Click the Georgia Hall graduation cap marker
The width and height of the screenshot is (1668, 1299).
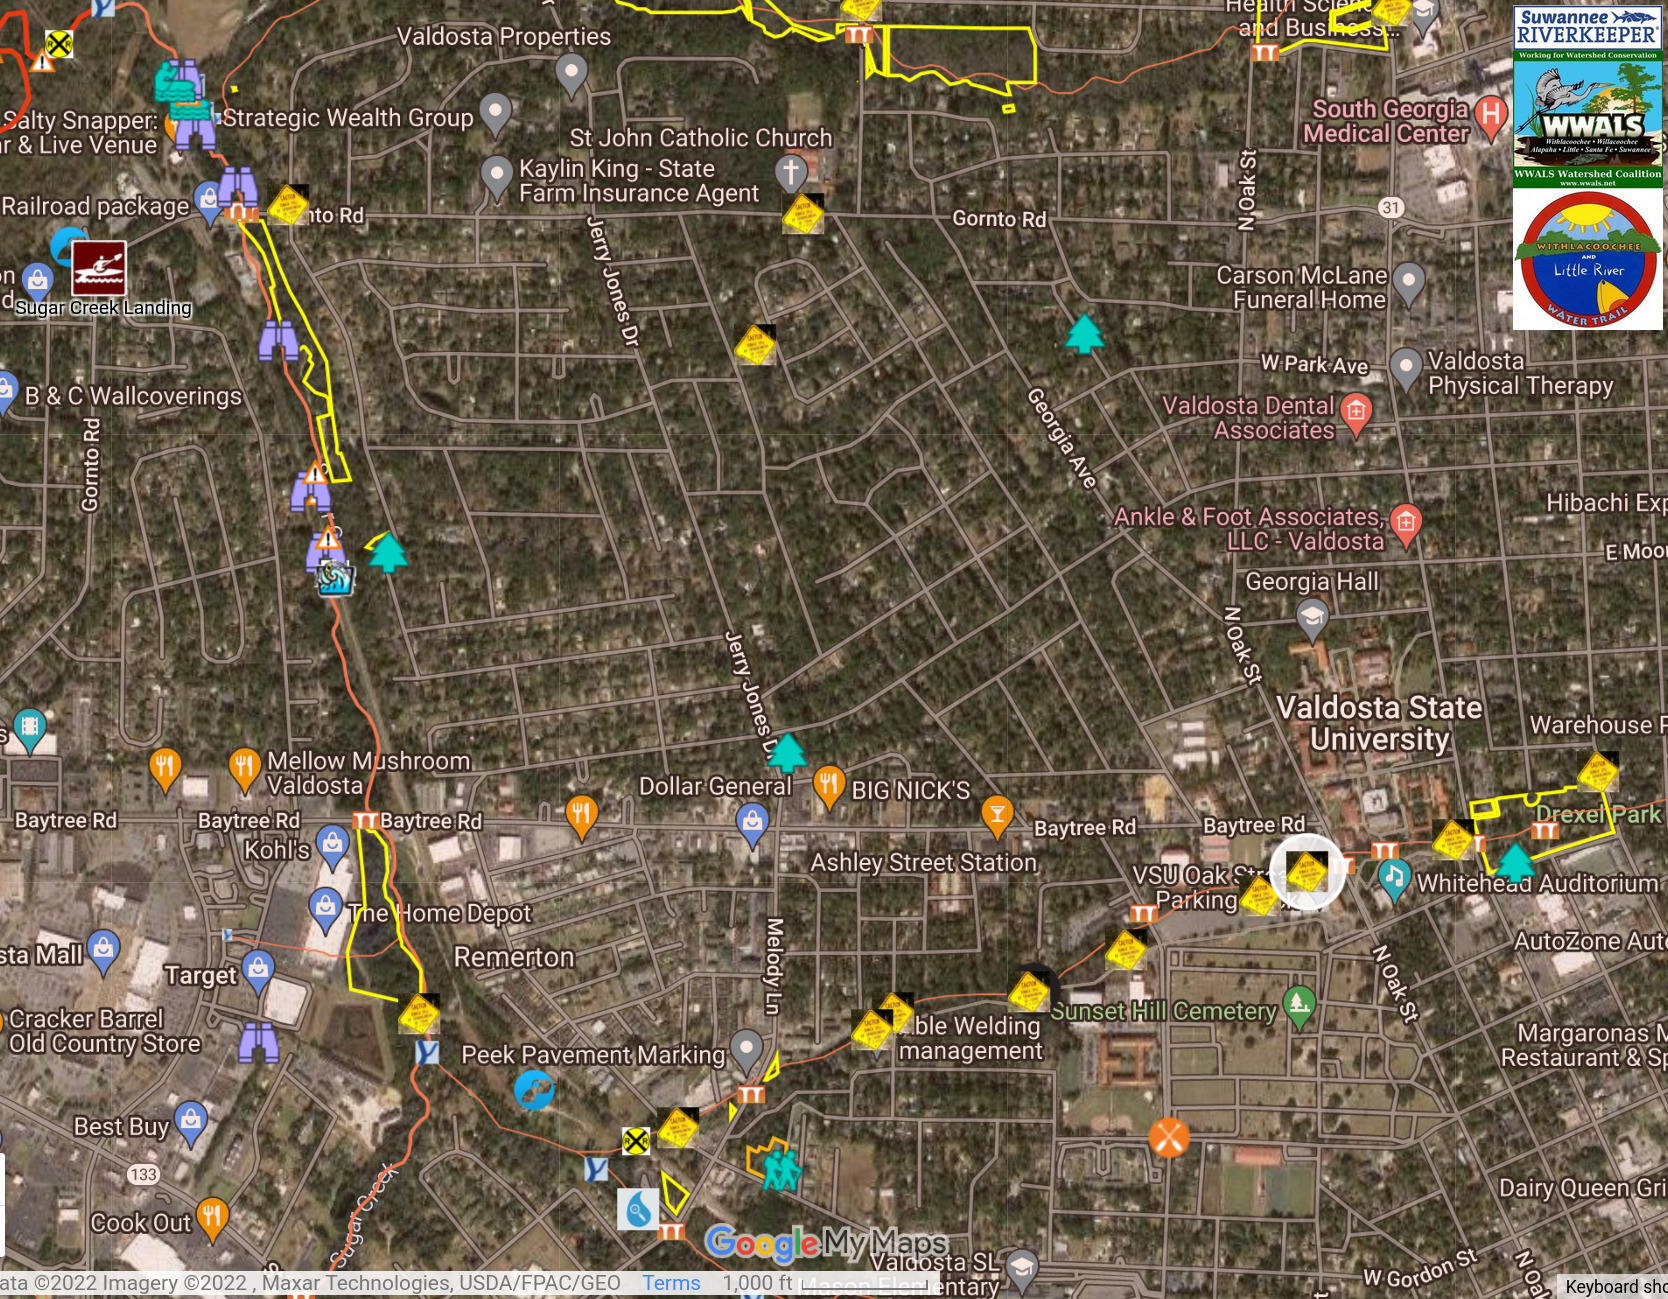pyautogui.click(x=1312, y=620)
